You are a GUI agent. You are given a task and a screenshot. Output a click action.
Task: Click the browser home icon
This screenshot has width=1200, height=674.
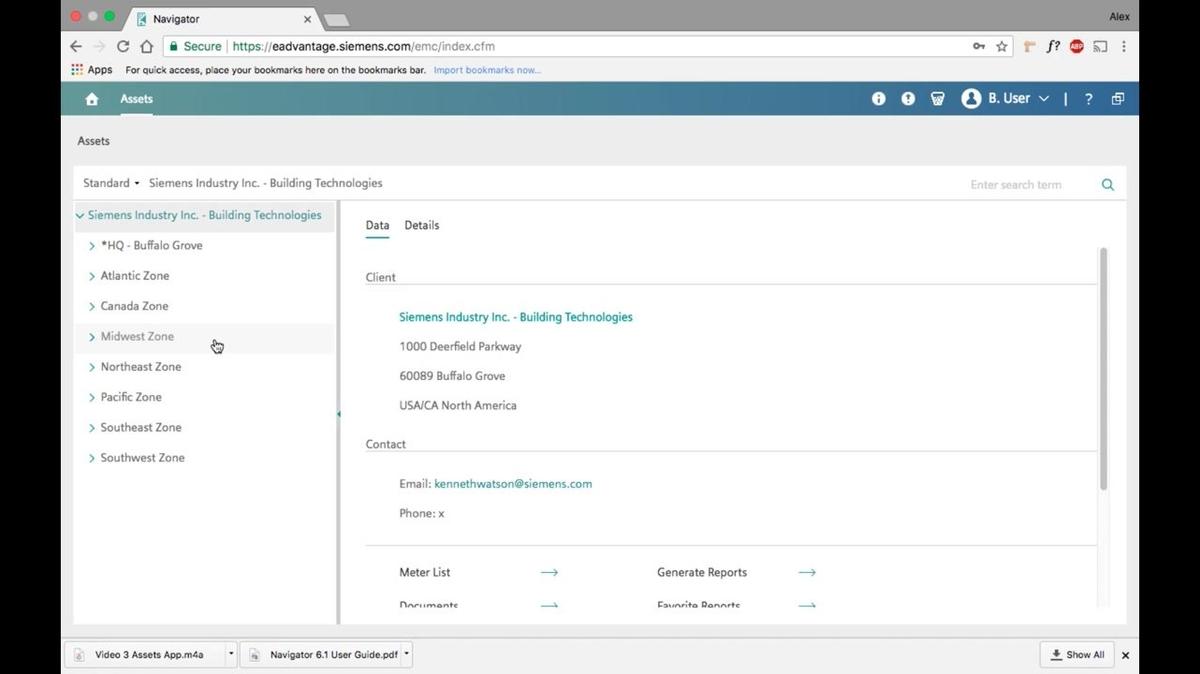click(x=147, y=46)
